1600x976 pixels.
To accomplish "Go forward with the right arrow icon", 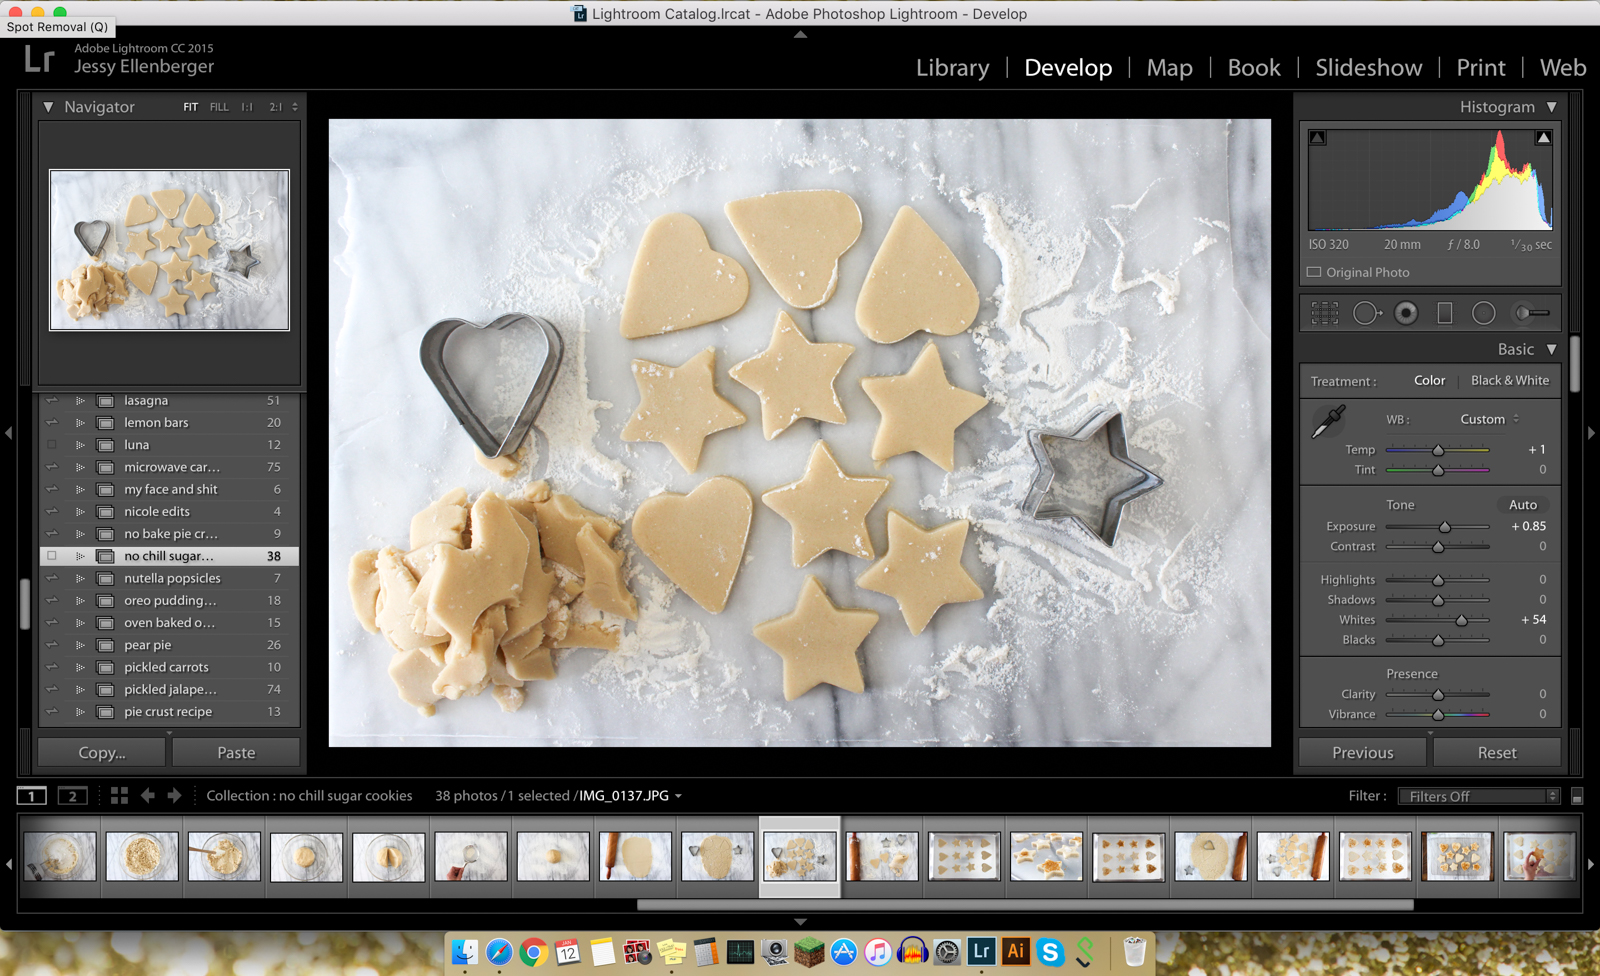I will click(x=174, y=796).
